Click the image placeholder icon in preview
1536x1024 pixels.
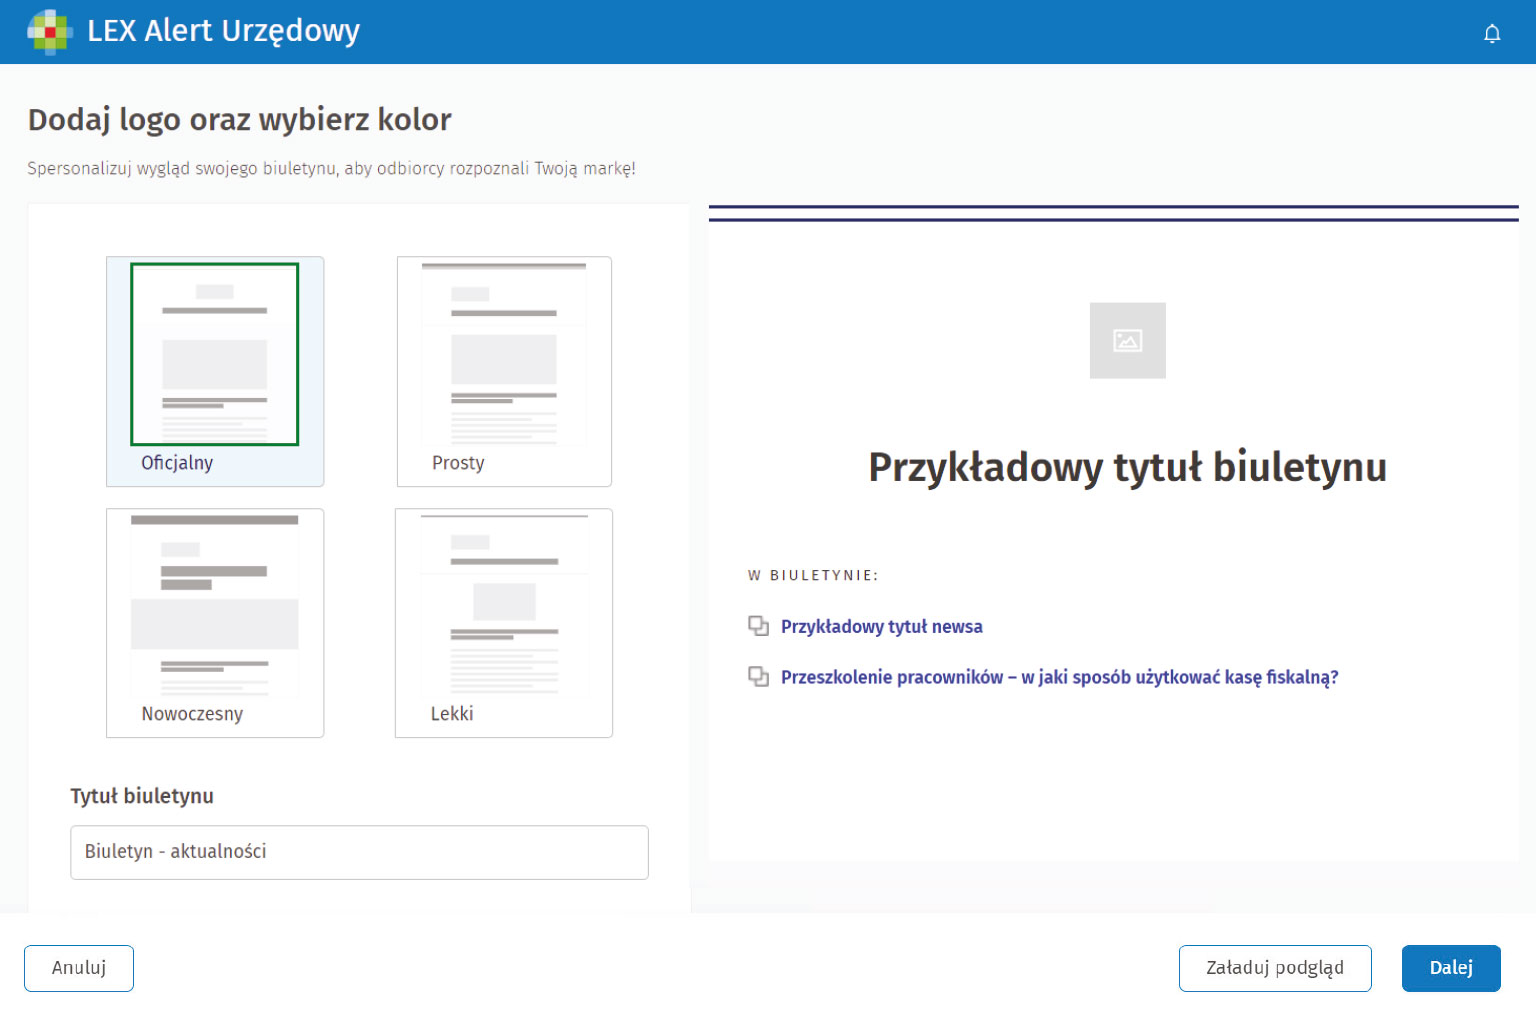(x=1127, y=341)
